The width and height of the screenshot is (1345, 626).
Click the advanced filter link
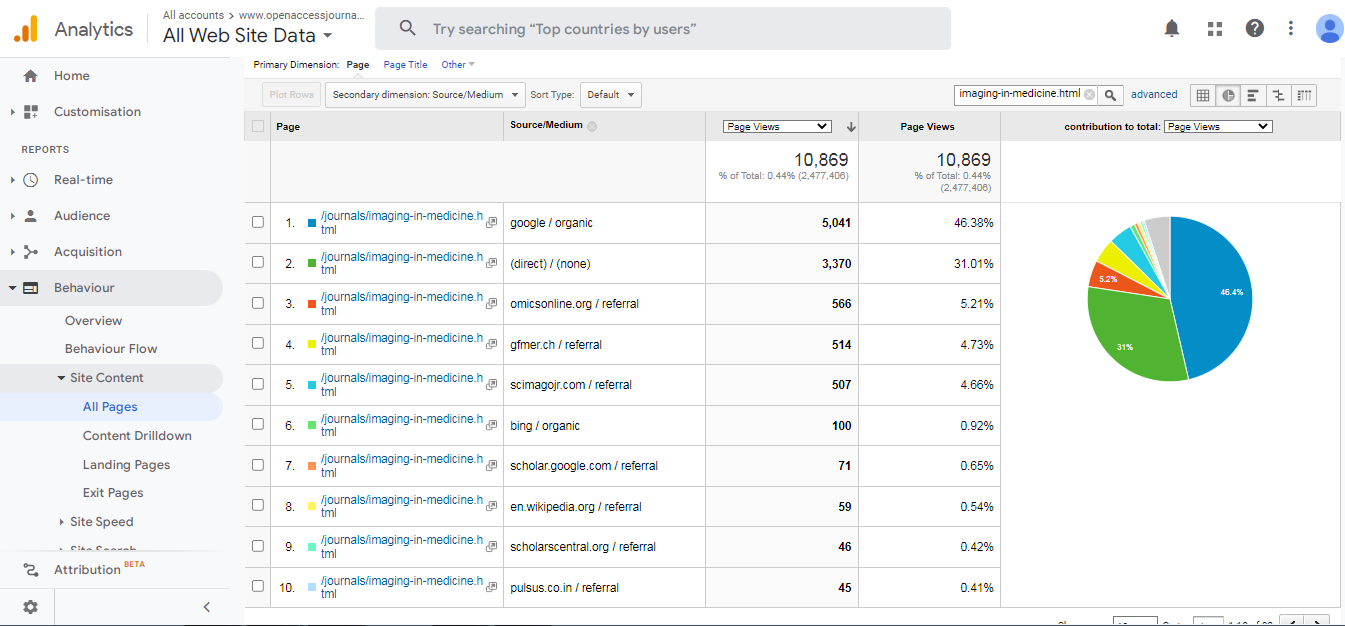(x=1154, y=95)
